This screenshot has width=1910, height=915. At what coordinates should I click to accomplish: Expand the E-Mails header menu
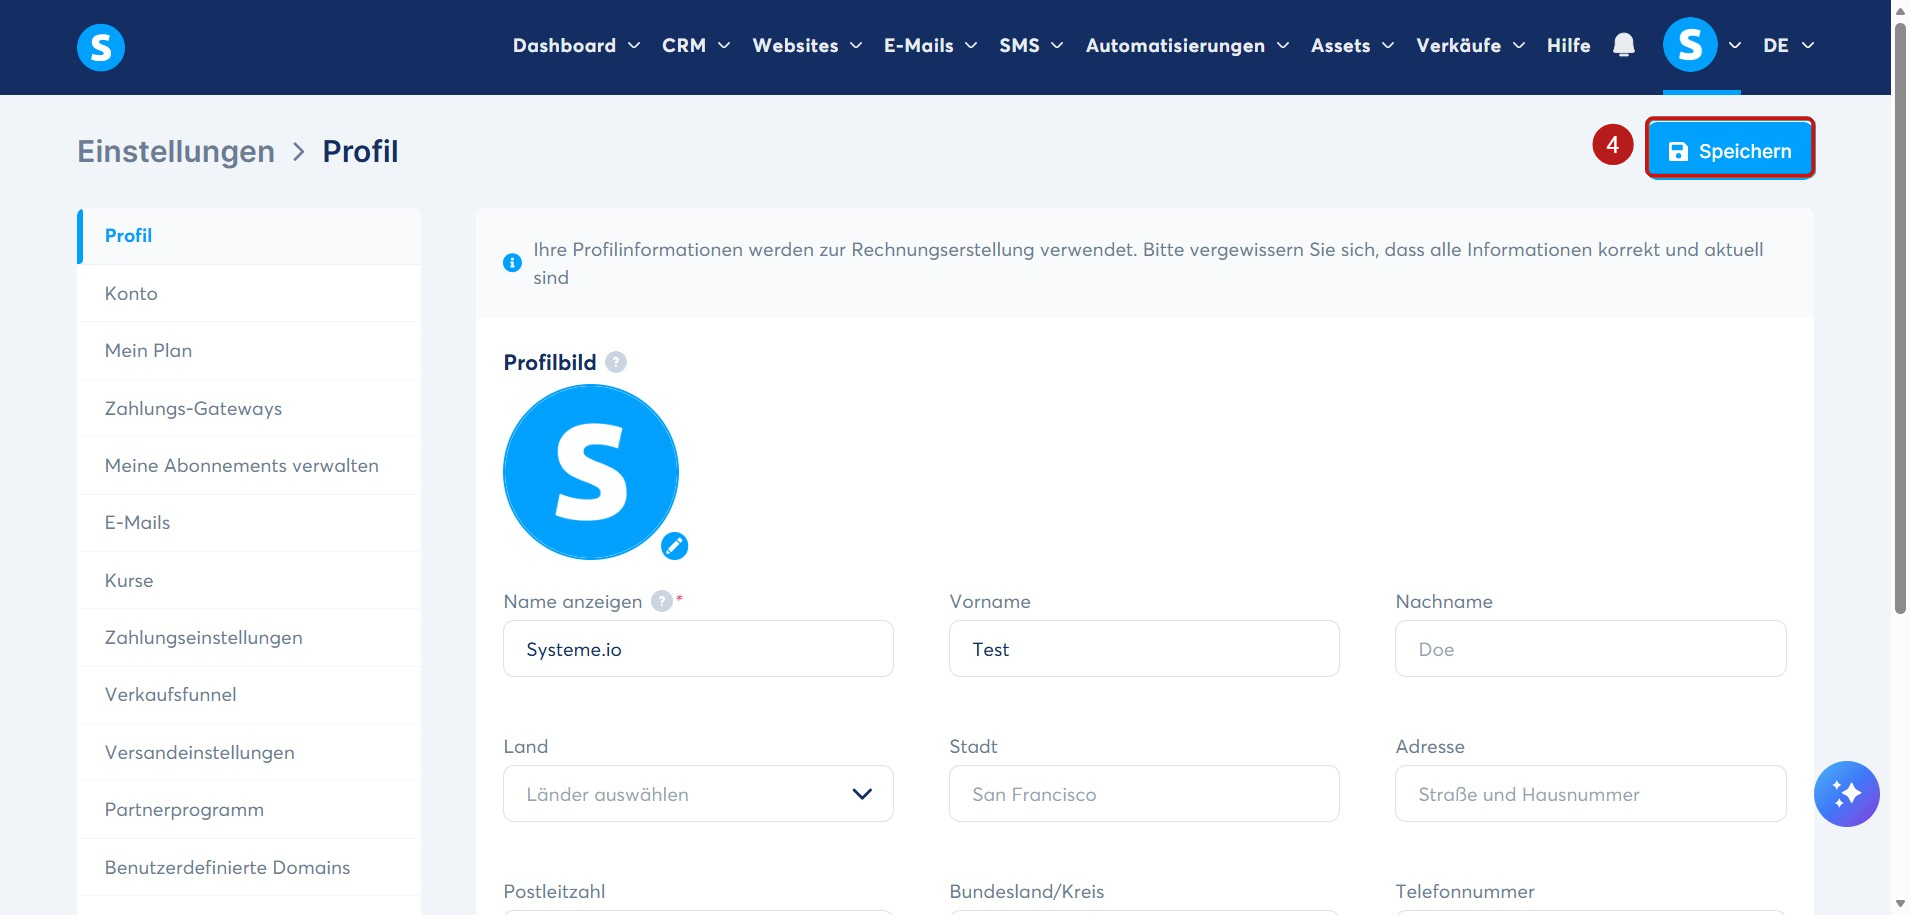[930, 45]
